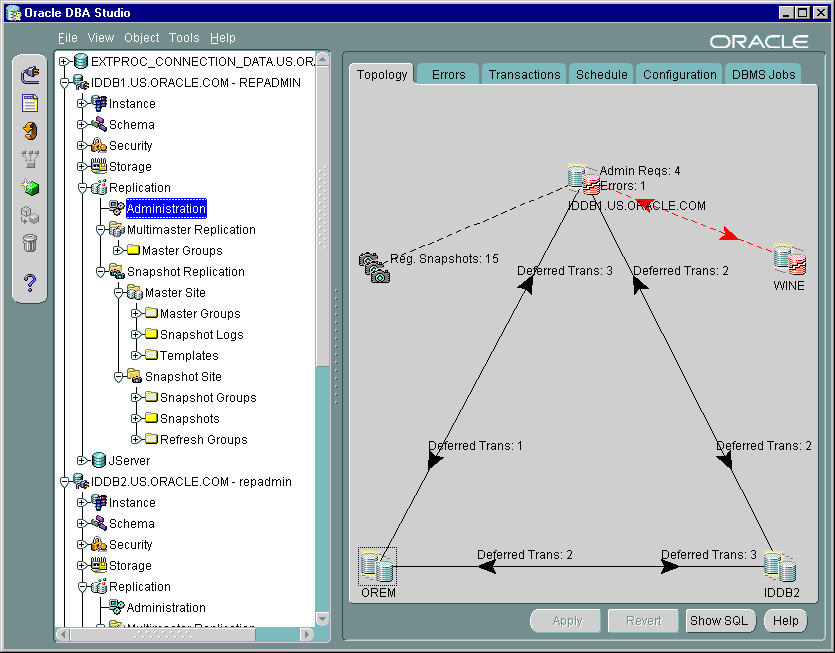The image size is (835, 653).
Task: Select Administration under IDDB1 Replication
Action: tap(166, 208)
